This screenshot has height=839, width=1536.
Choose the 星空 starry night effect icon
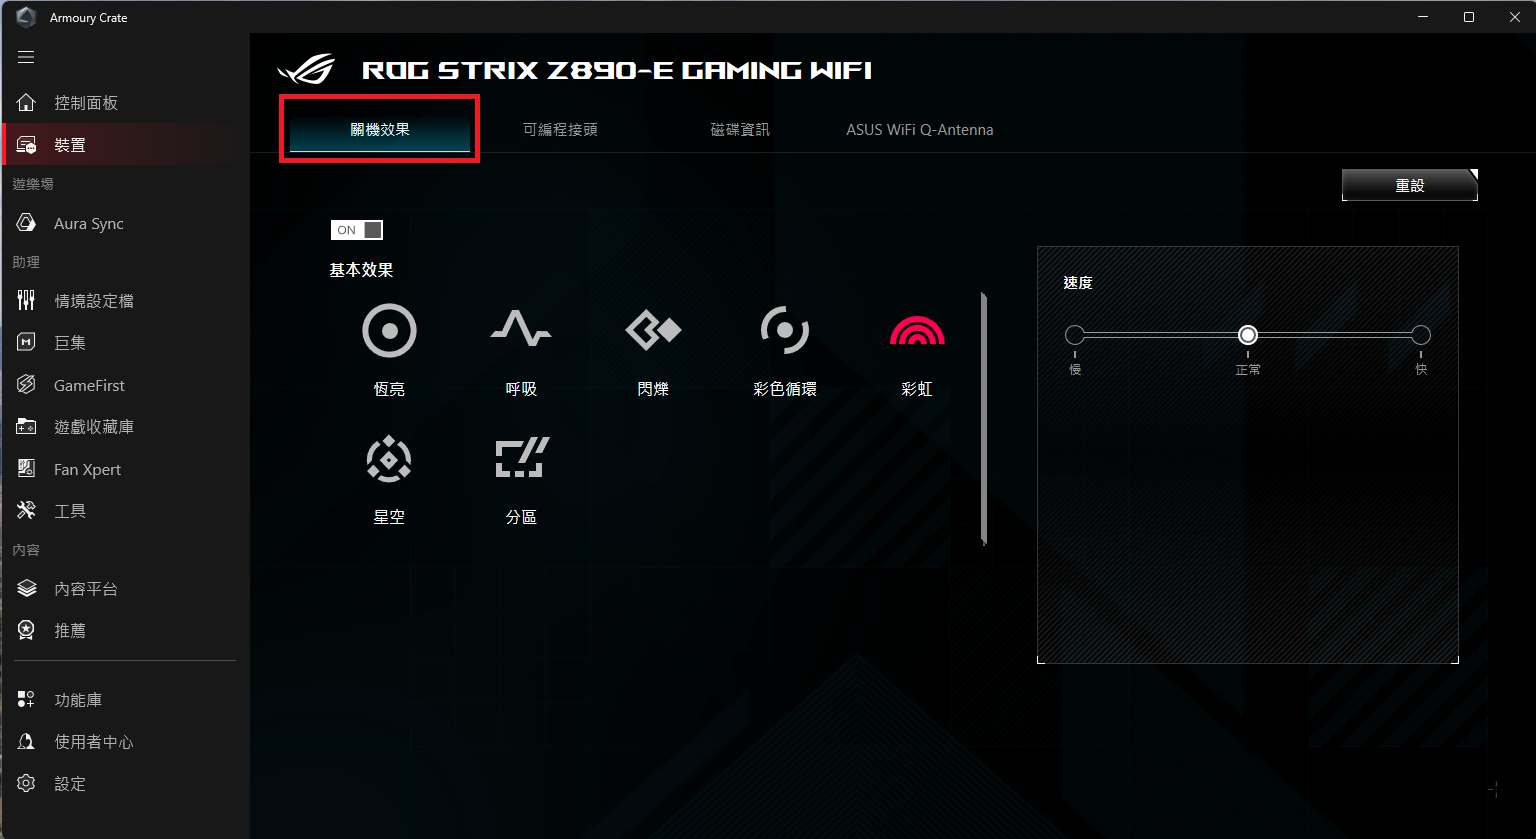pyautogui.click(x=389, y=459)
